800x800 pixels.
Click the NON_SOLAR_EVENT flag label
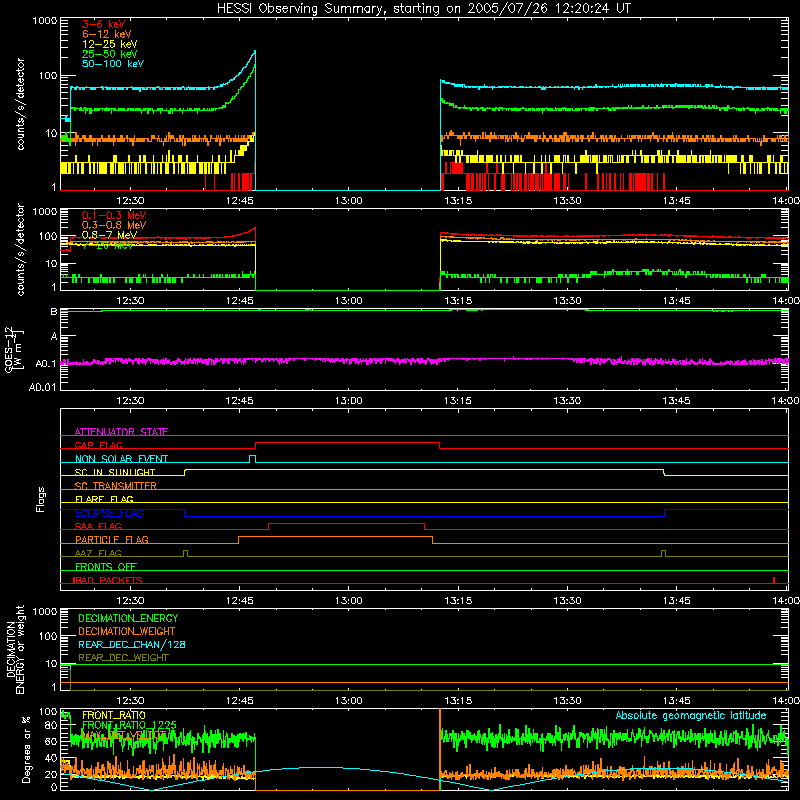(x=121, y=459)
